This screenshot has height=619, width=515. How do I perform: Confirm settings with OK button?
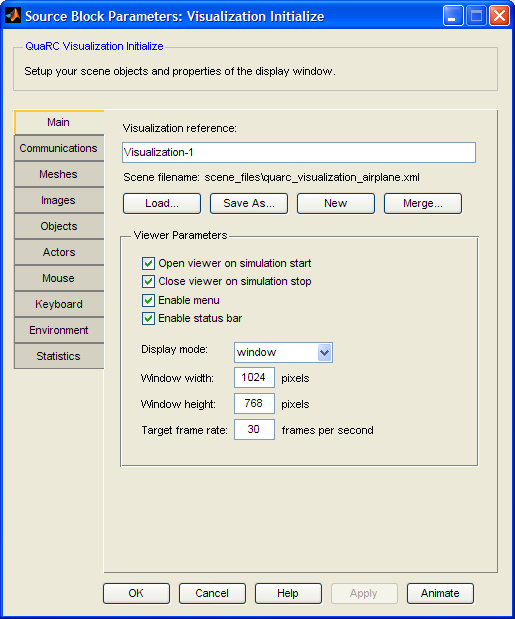coord(137,593)
